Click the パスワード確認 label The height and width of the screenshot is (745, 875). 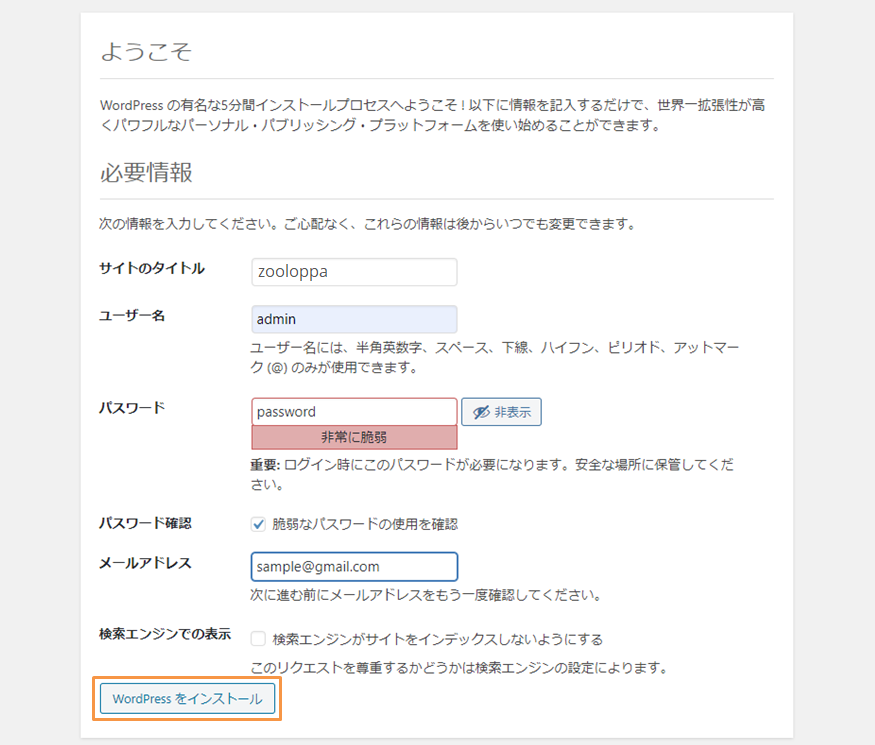(145, 523)
